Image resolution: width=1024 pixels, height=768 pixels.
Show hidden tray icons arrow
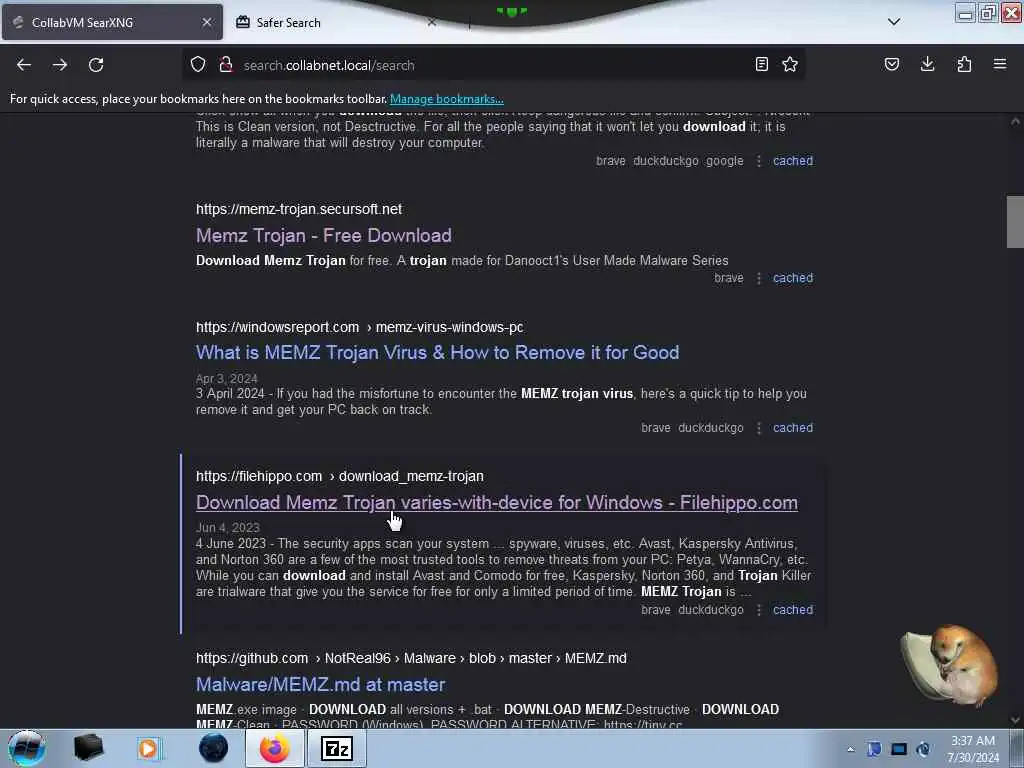(x=850, y=749)
